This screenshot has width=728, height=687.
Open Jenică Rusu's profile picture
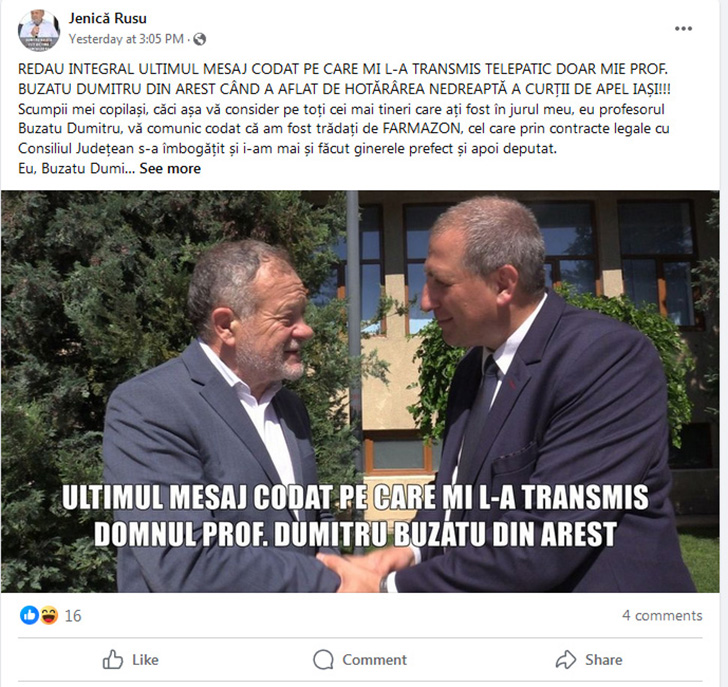39,30
